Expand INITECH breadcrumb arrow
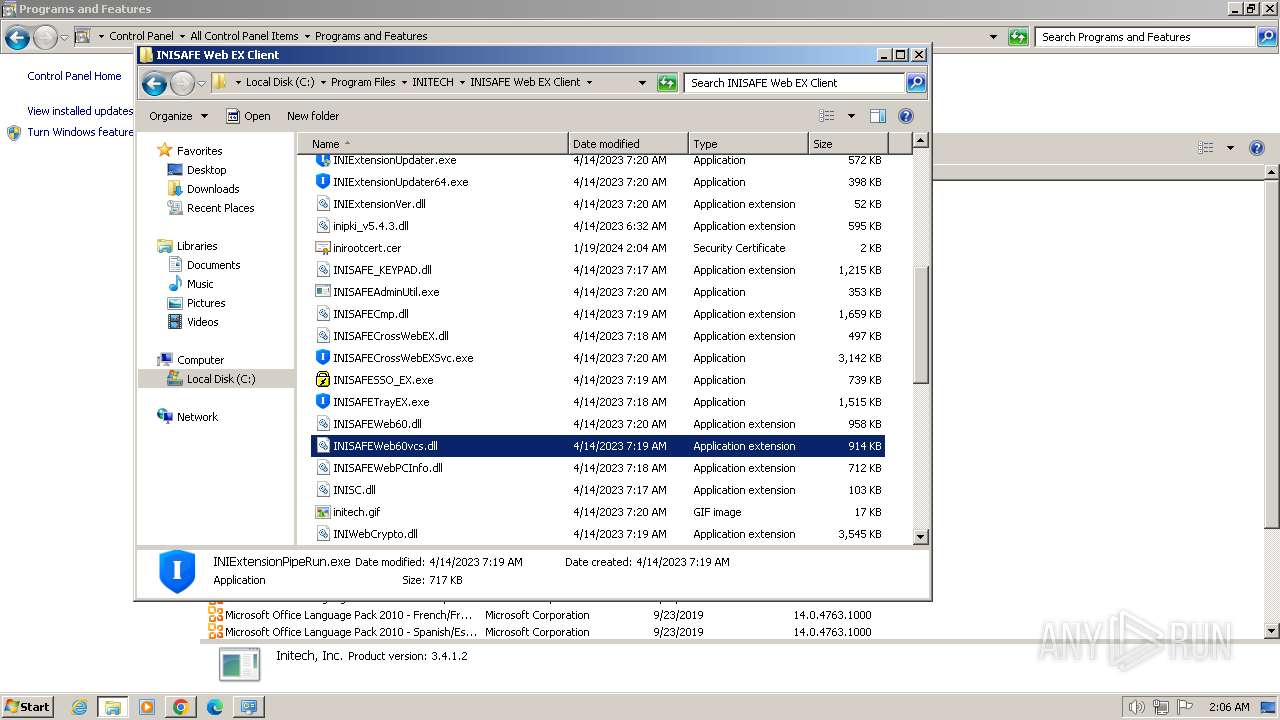1280x720 pixels. tap(461, 83)
